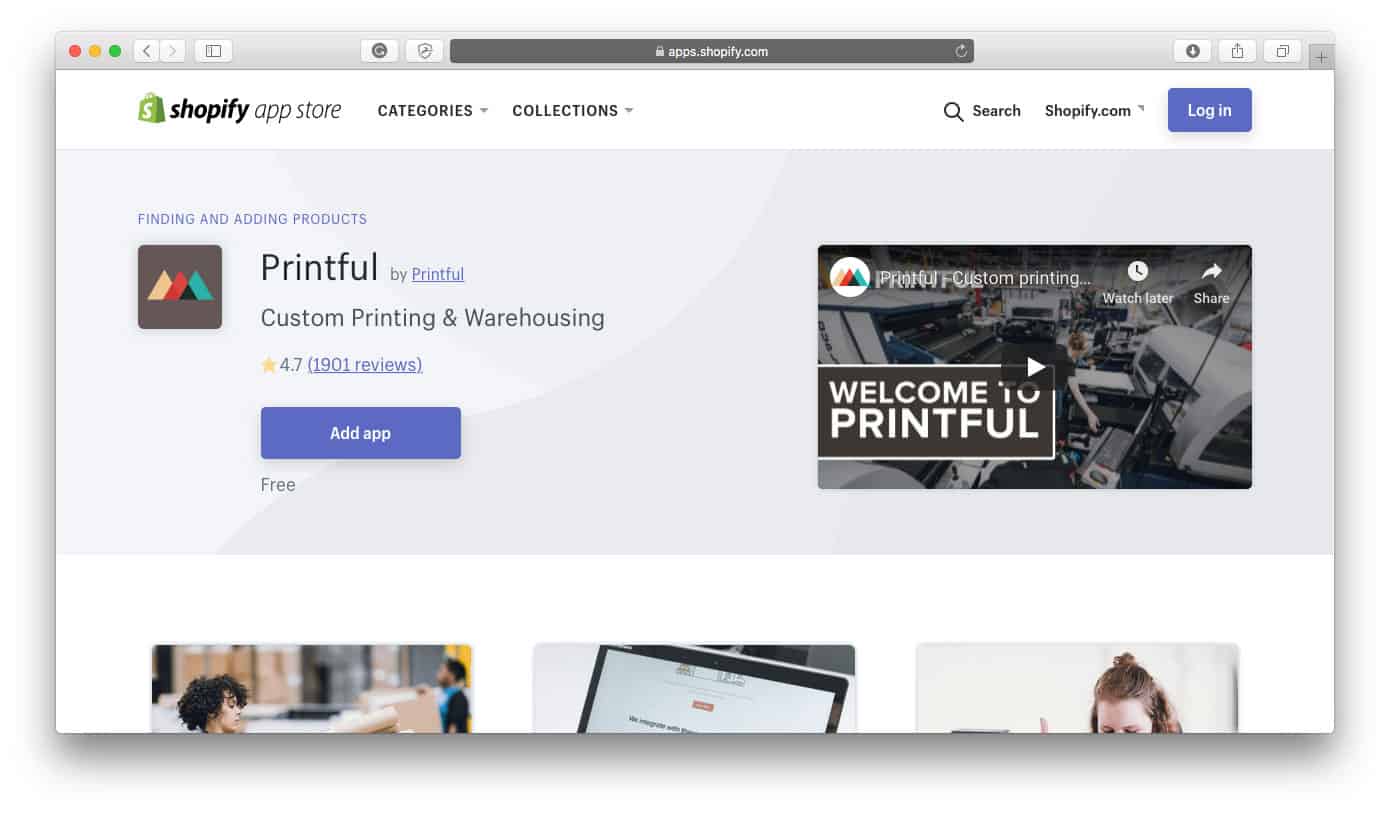
Task: Click the Printful app logo icon
Action: (180, 287)
